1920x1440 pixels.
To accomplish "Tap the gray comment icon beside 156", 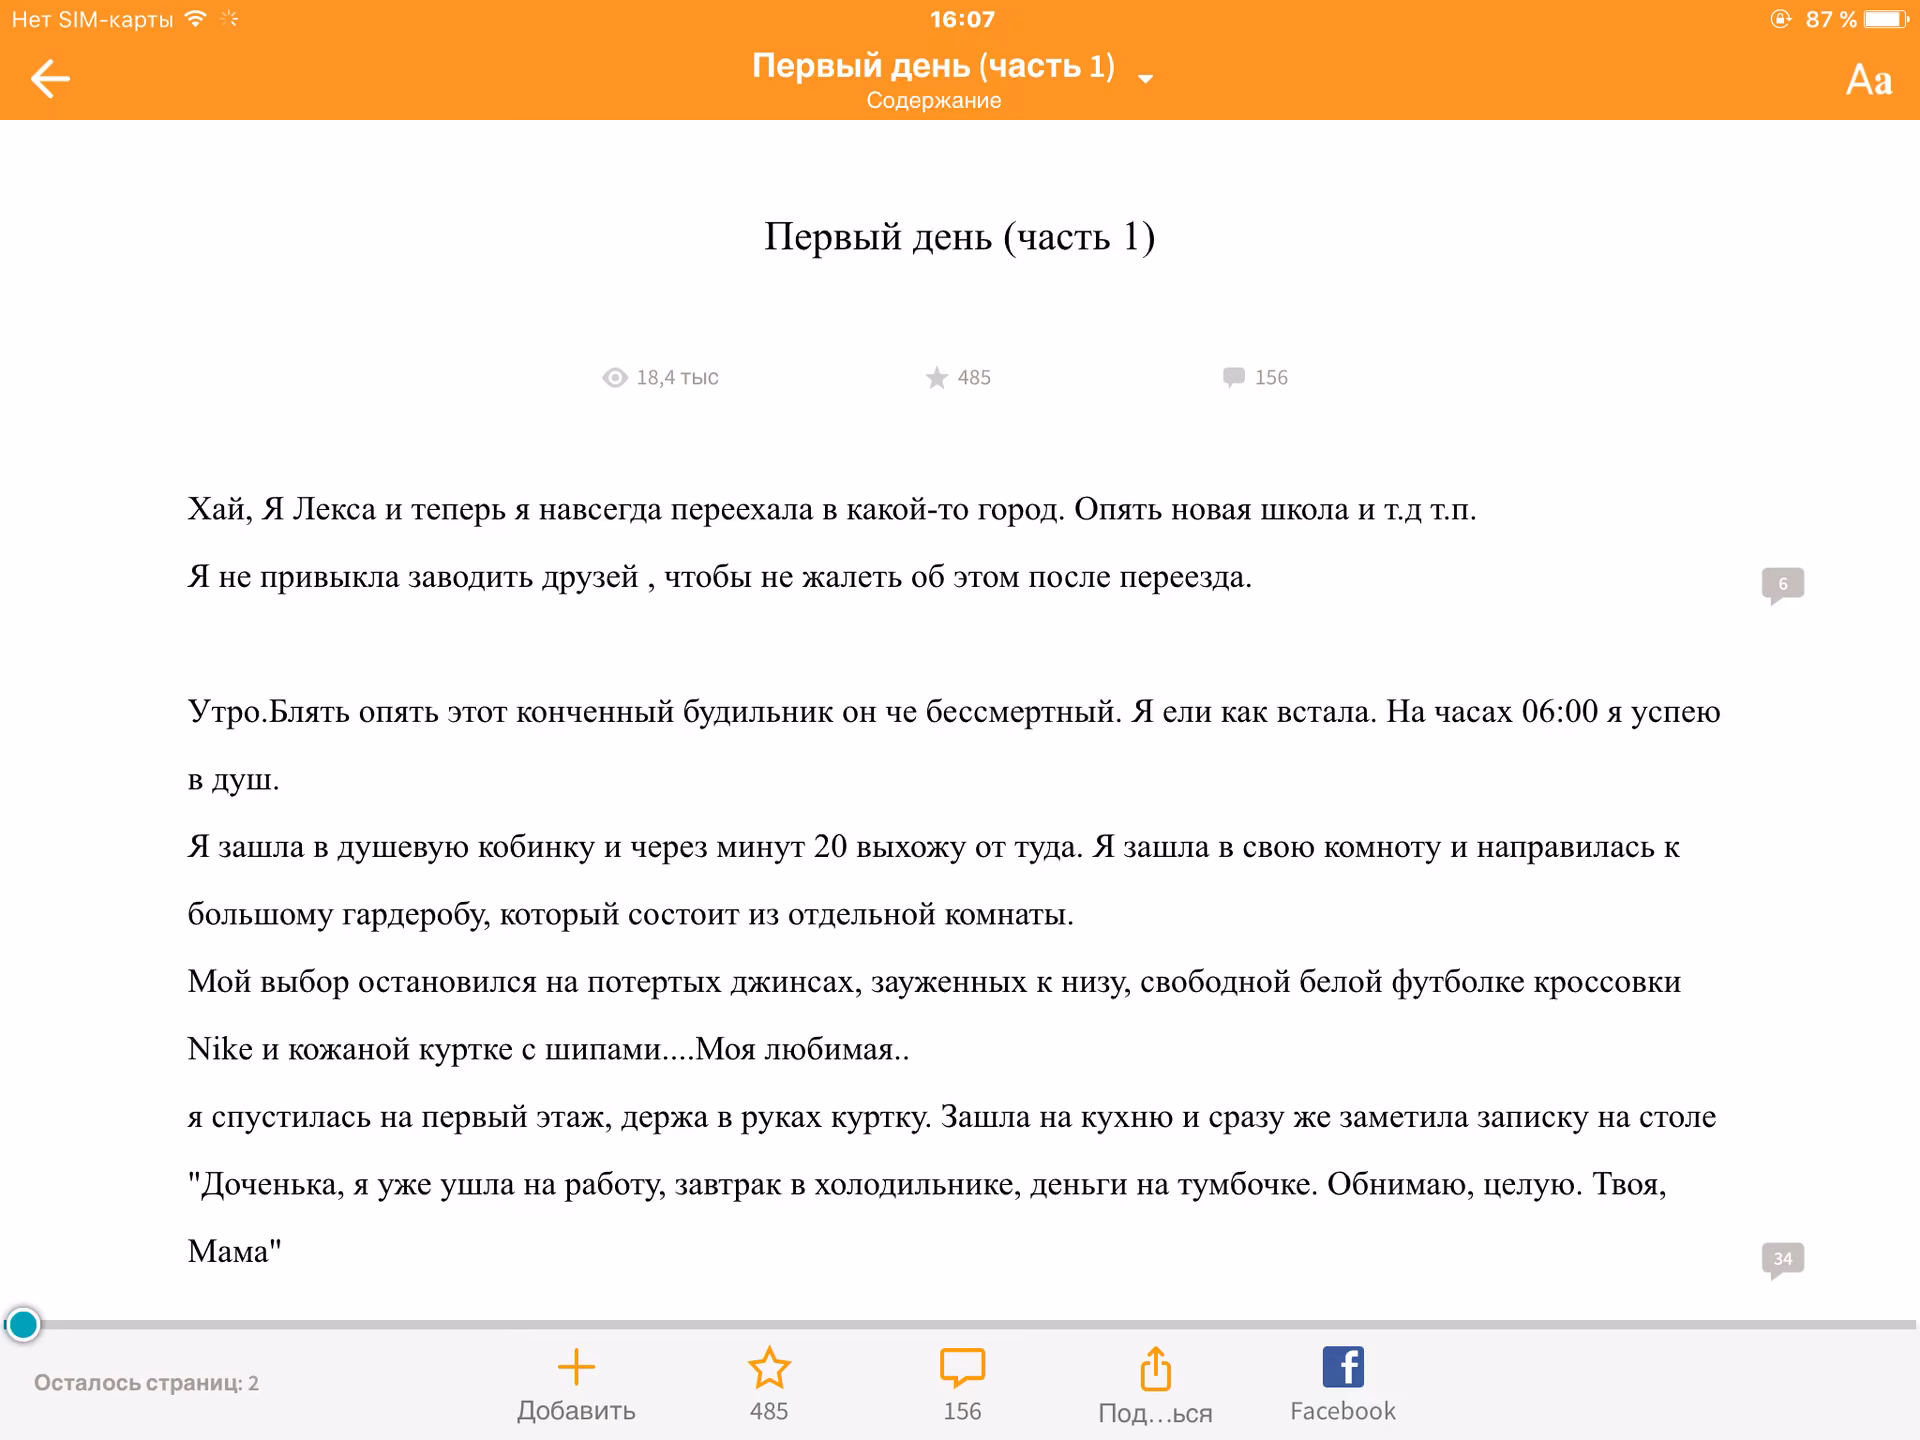I will [1233, 377].
